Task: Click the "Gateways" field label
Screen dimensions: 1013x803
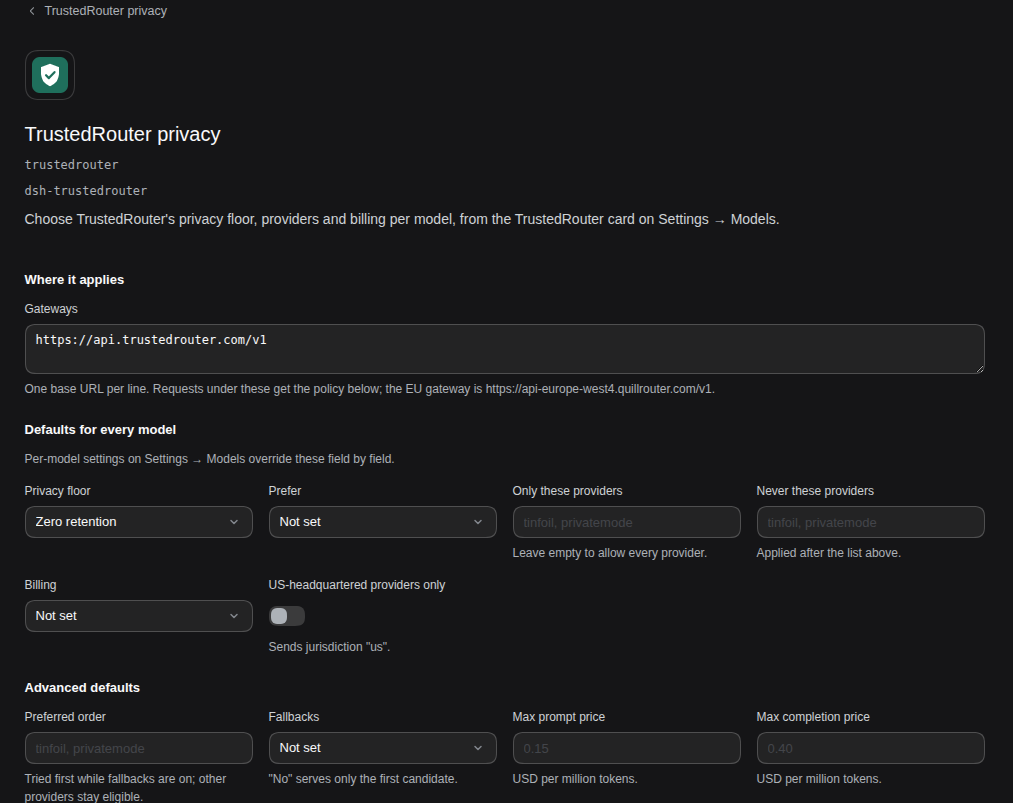Action: (51, 309)
